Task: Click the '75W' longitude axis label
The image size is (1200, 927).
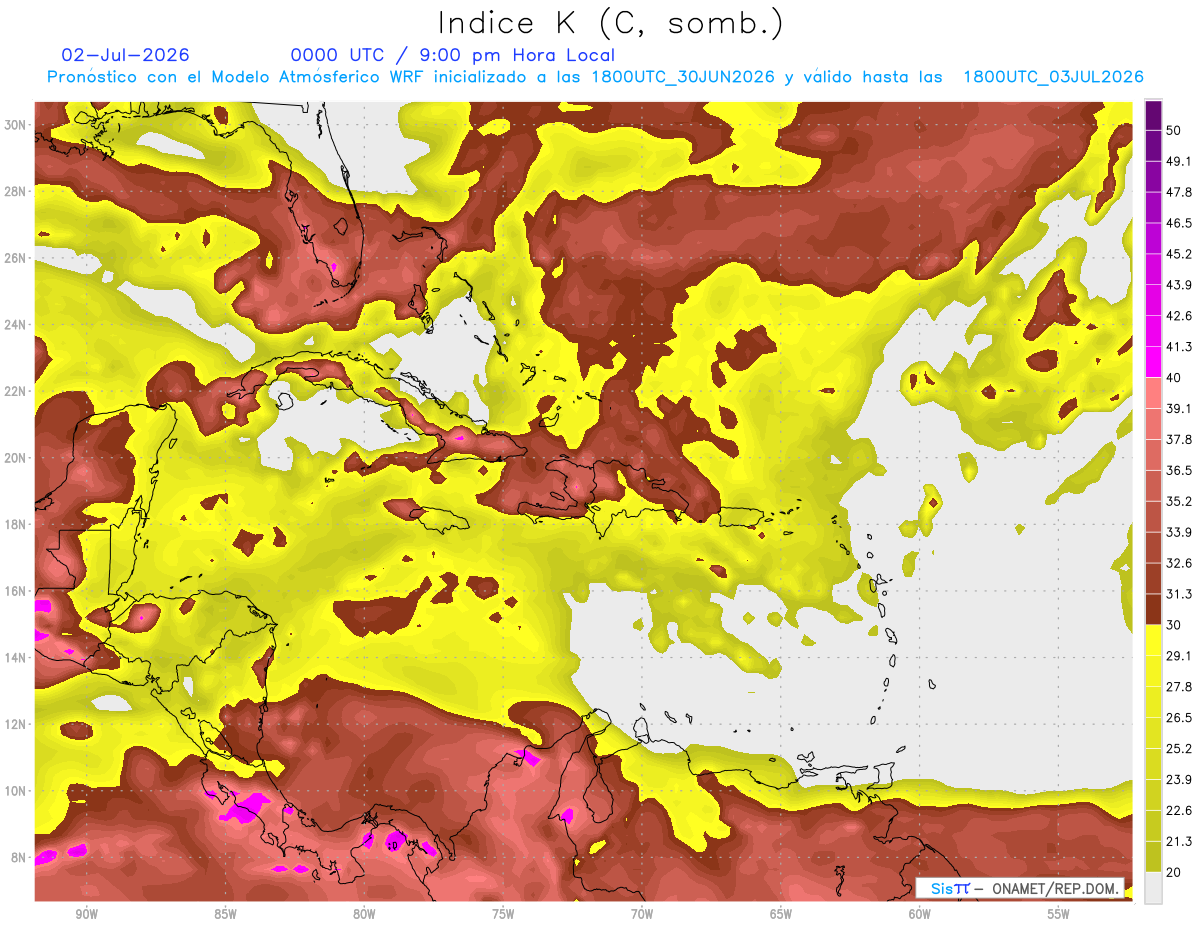Action: pos(503,915)
